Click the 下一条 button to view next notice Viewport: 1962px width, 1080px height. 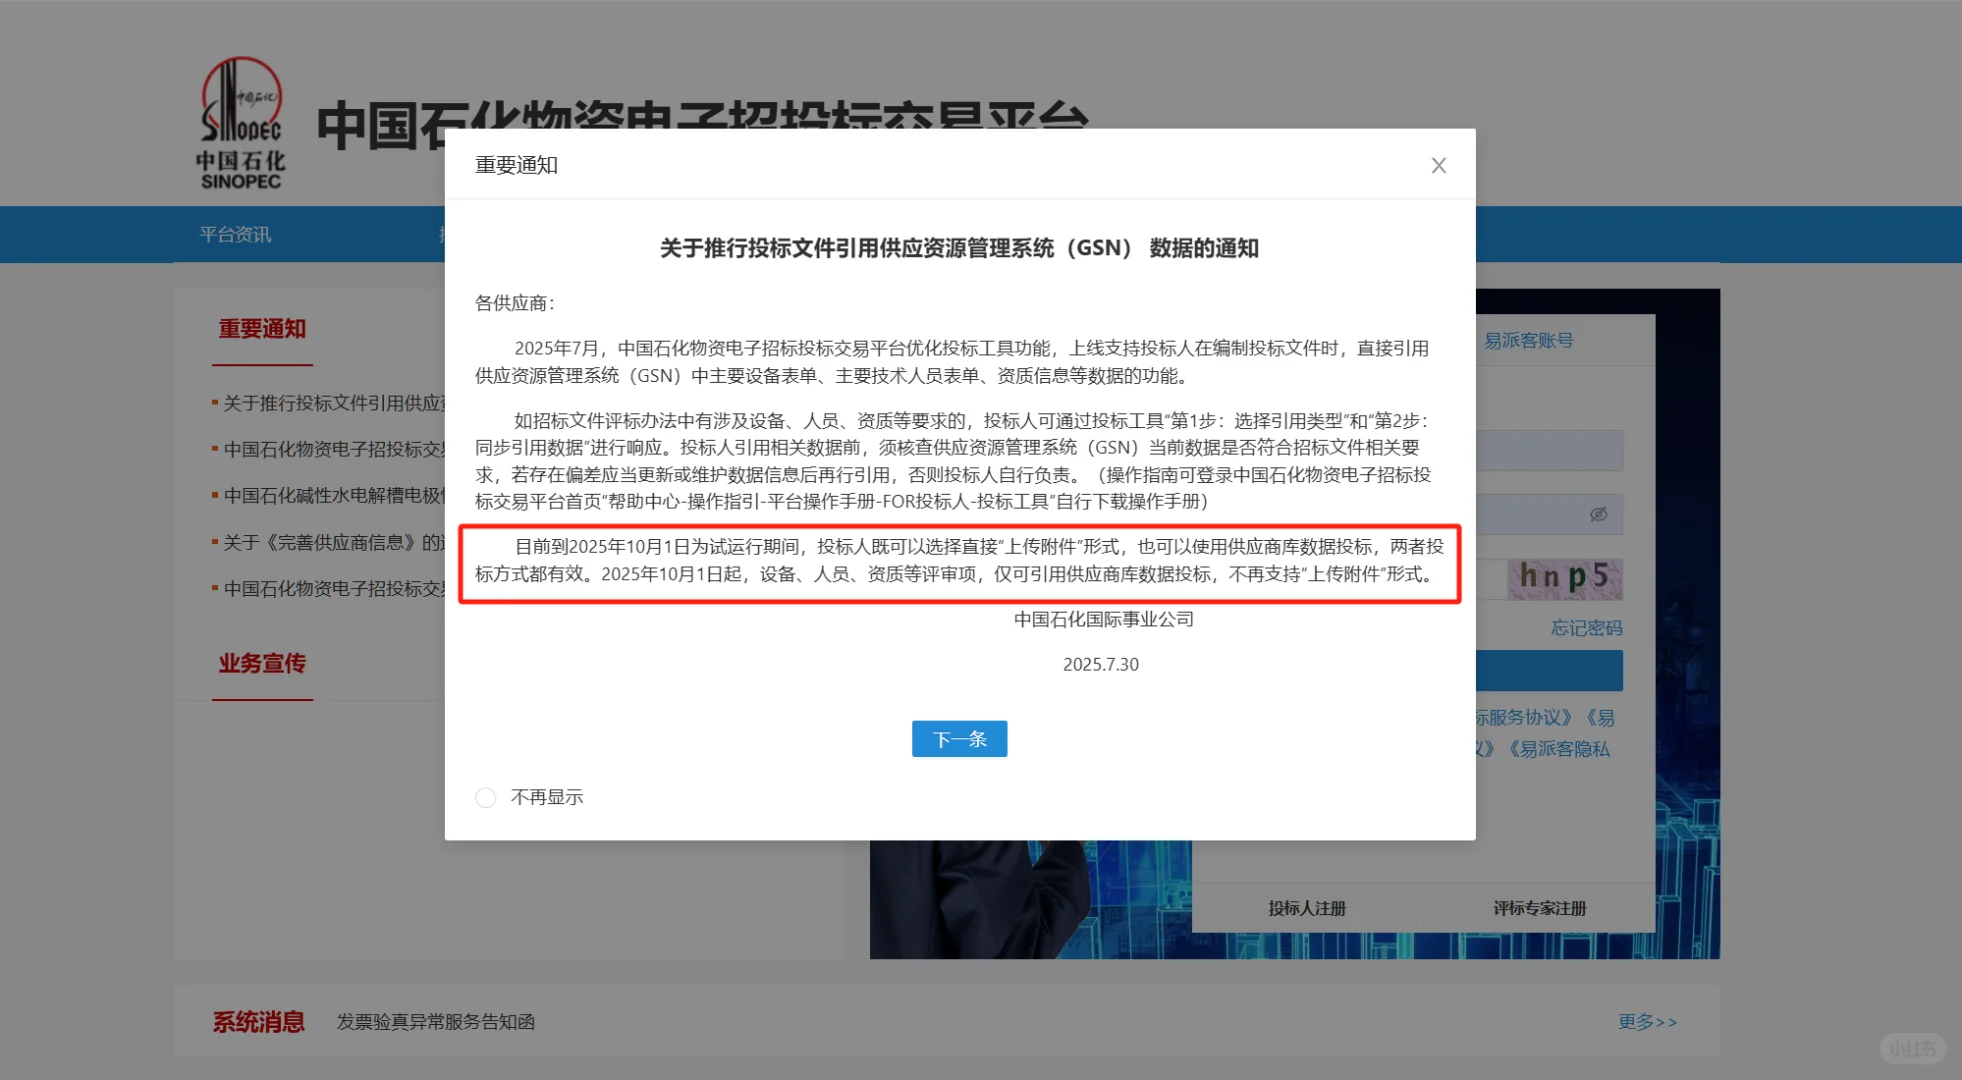click(958, 738)
